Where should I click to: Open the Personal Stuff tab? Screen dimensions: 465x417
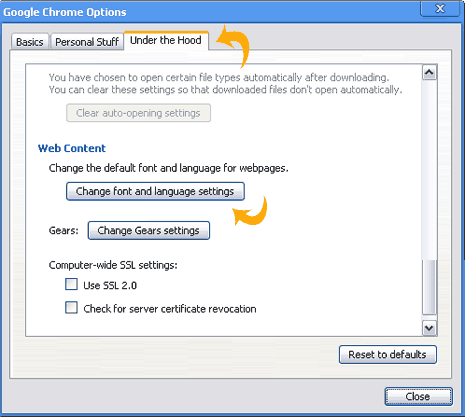pos(87,42)
